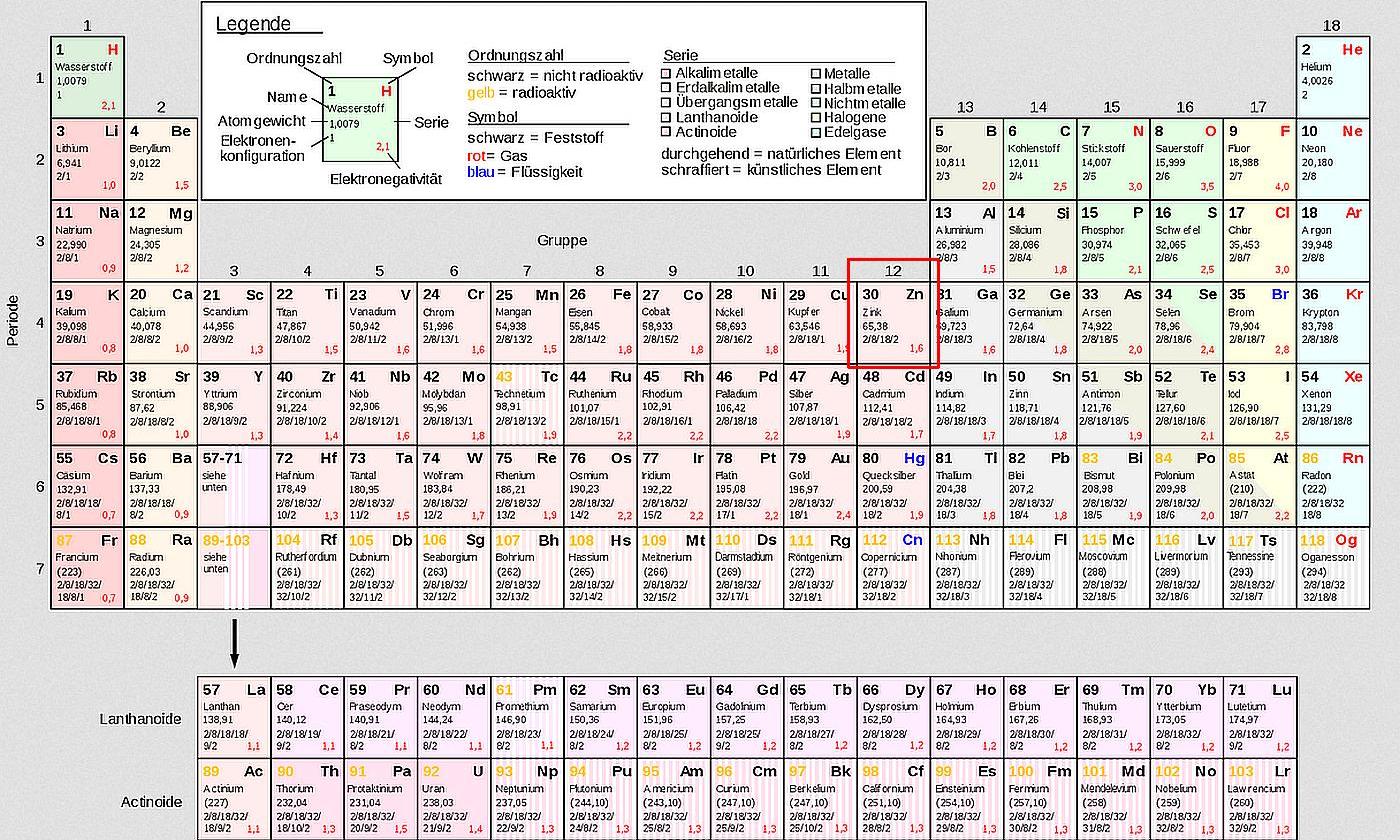This screenshot has width=1400, height=840.
Task: Select the Eisen (Fe) element cell
Action: (x=600, y=323)
